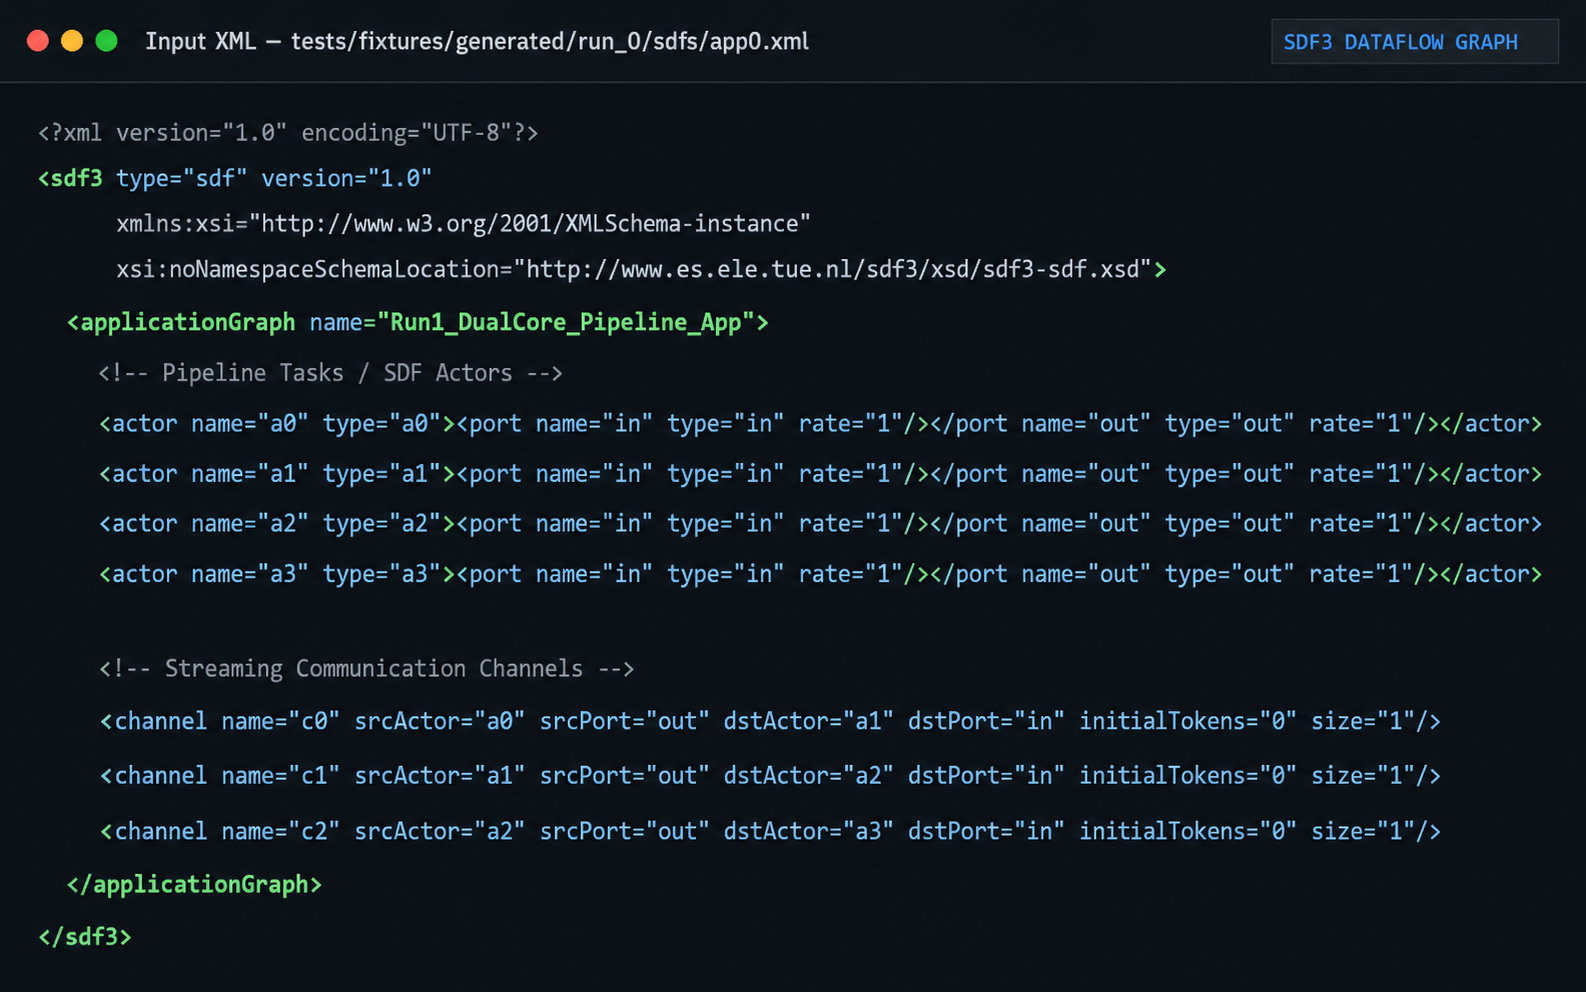
Task: Click the channel c0 definition line
Action: pyautogui.click(x=770, y=721)
